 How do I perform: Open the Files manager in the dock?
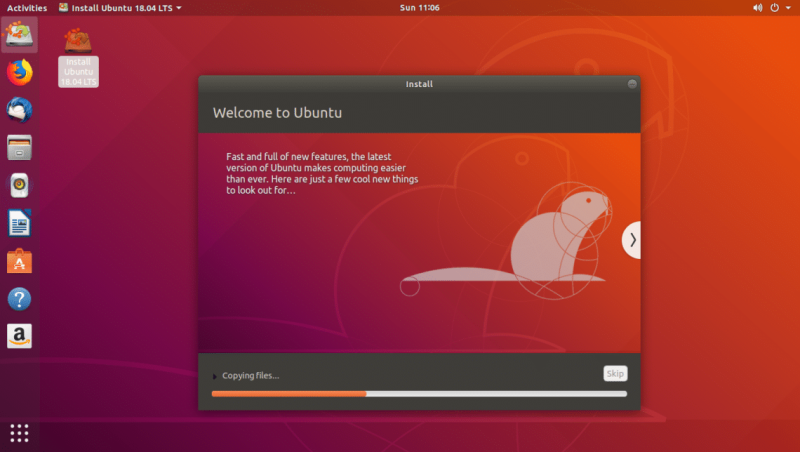tap(19, 147)
